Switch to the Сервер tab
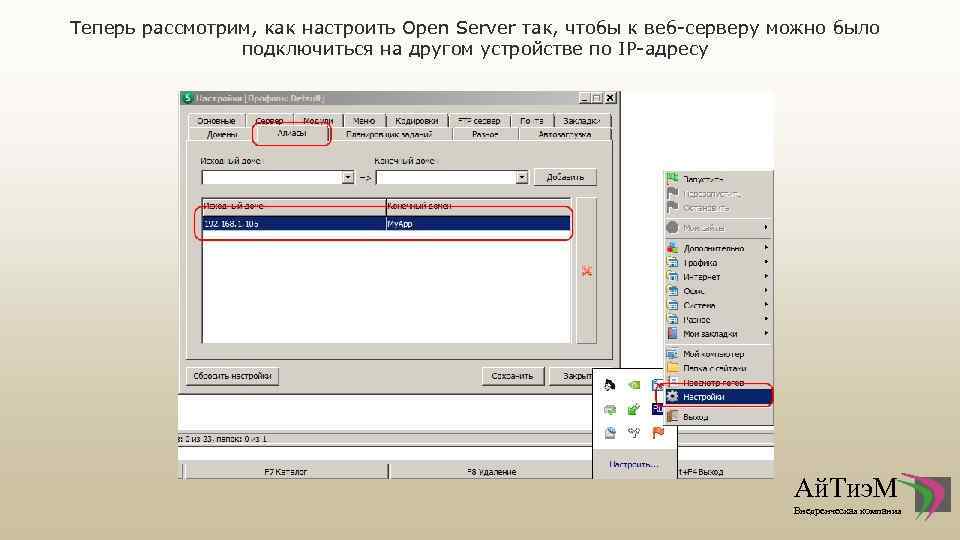The width and height of the screenshot is (960, 540). coord(269,121)
